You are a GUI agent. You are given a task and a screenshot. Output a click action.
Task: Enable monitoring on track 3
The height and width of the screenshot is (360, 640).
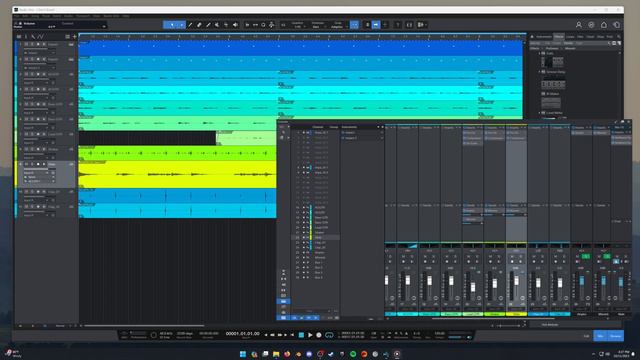(44, 74)
